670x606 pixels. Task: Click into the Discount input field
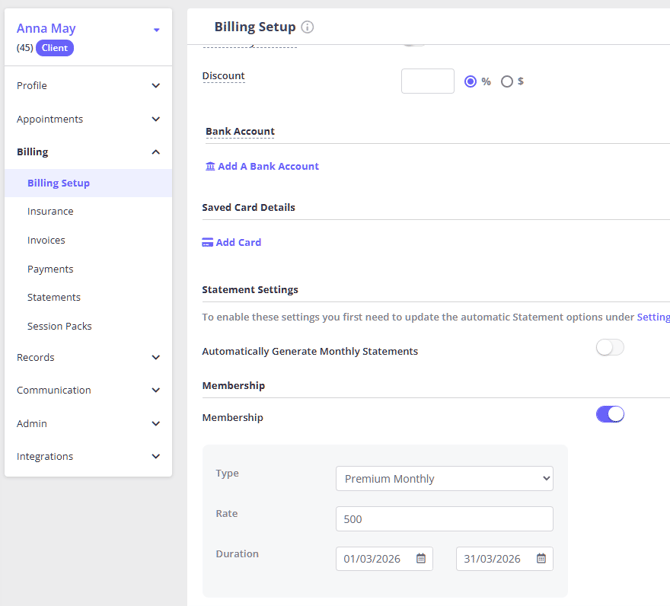[x=427, y=81]
